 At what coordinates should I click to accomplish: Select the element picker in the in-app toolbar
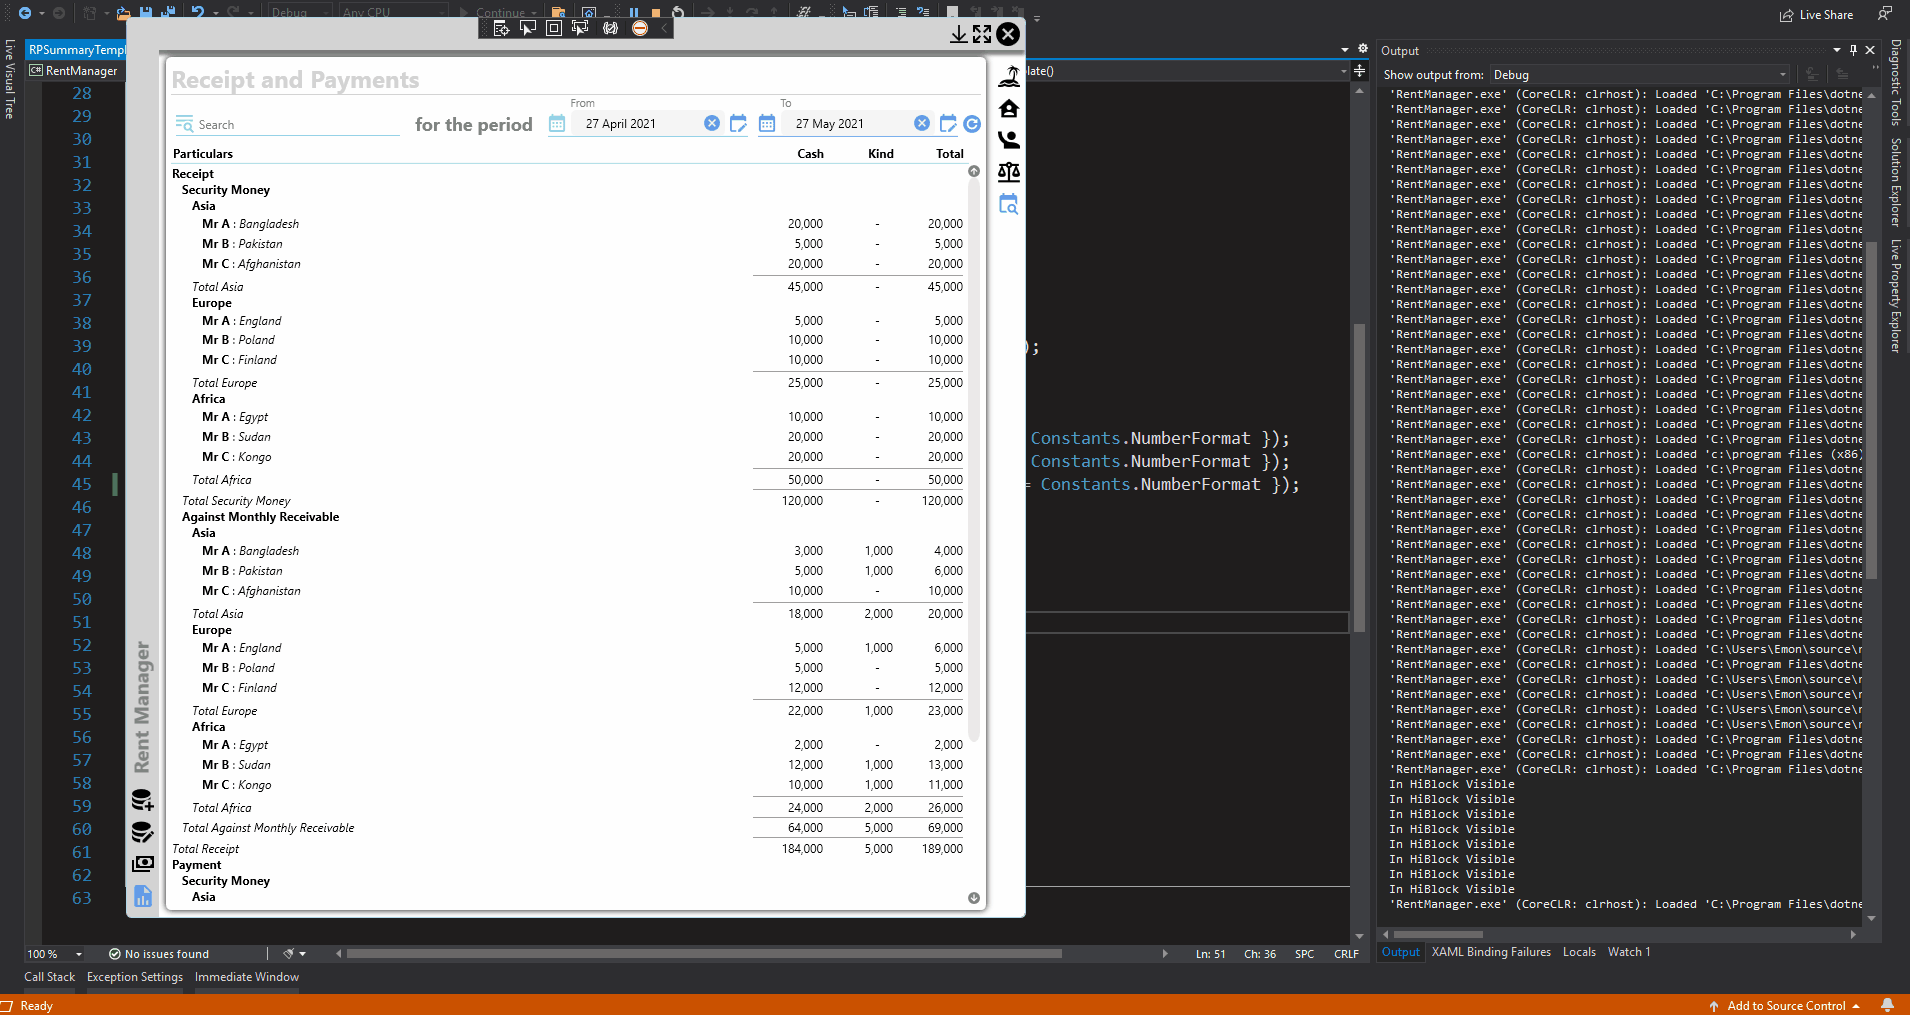[x=527, y=28]
